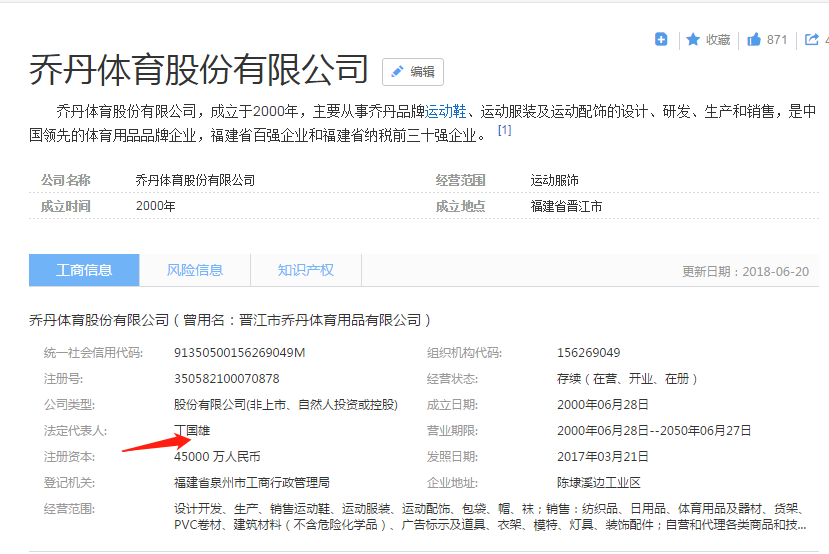Viewport: 829px width, 554px height.
Task: Click the 编辑 edit button
Action: tap(413, 72)
